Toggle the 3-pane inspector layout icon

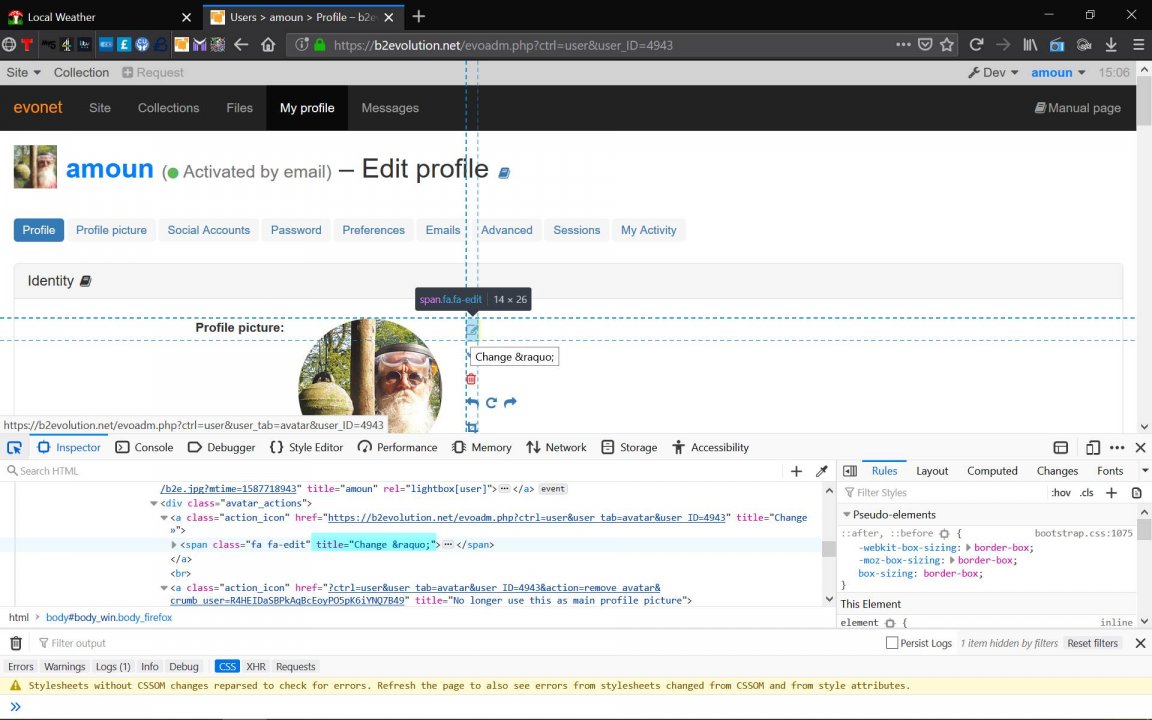(850, 471)
